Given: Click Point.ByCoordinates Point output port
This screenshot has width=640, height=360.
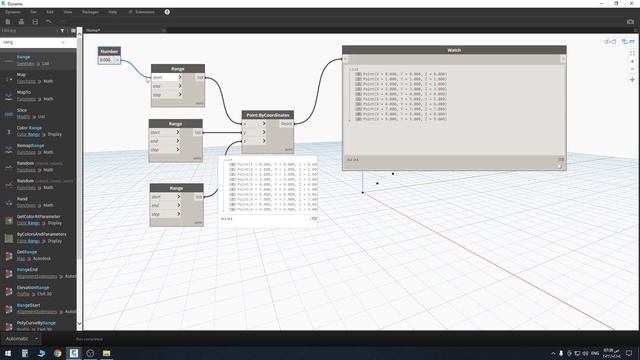Looking at the screenshot, I should pyautogui.click(x=287, y=123).
